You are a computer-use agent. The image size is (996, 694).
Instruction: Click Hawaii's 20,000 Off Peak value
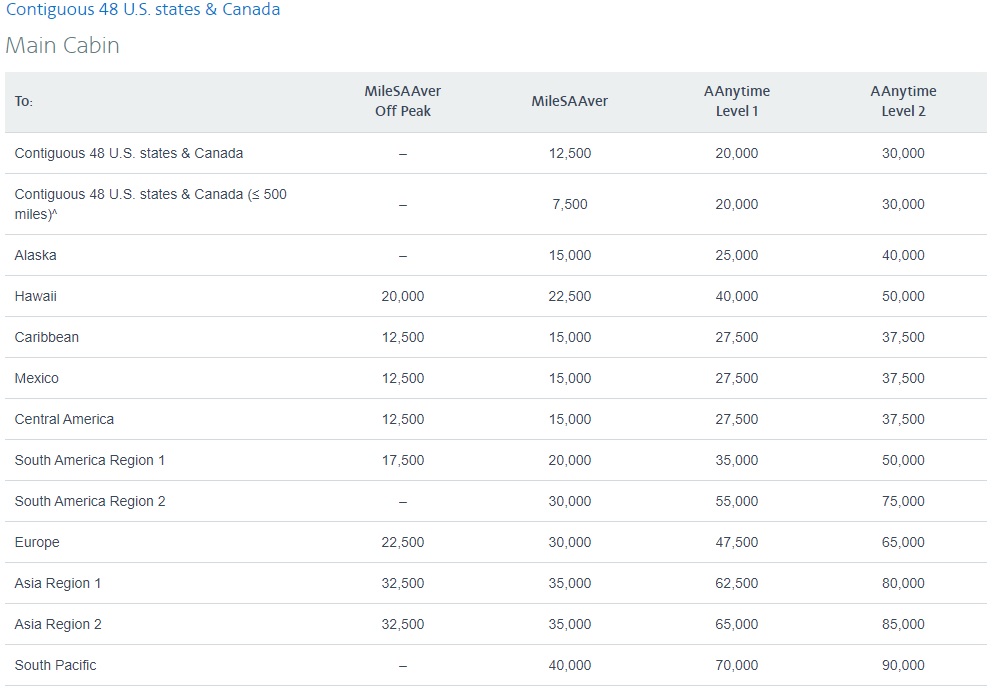pyautogui.click(x=402, y=296)
